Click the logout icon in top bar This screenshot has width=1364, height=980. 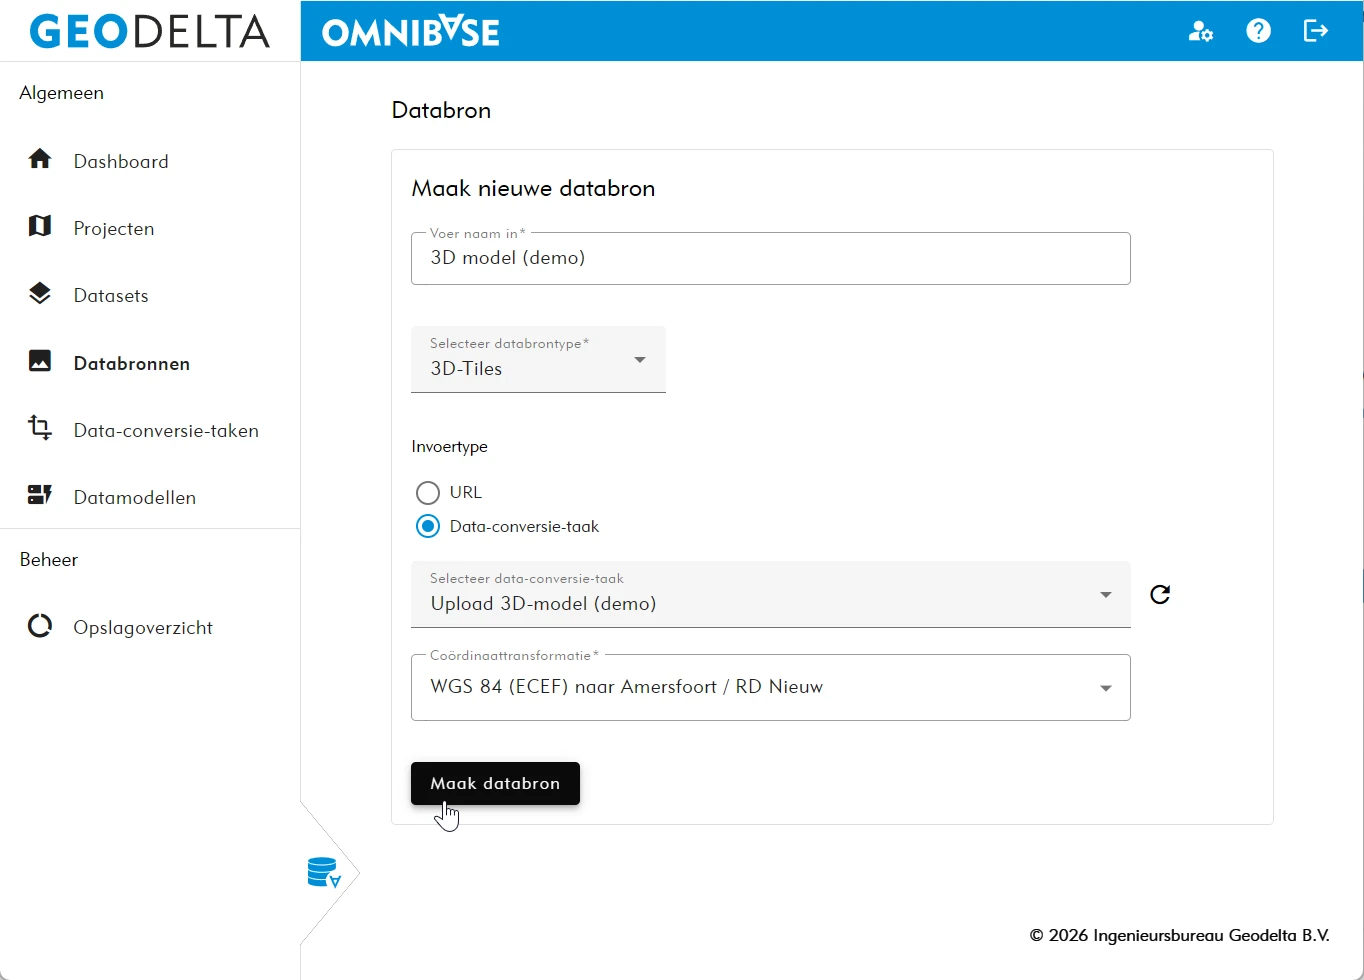1316,31
